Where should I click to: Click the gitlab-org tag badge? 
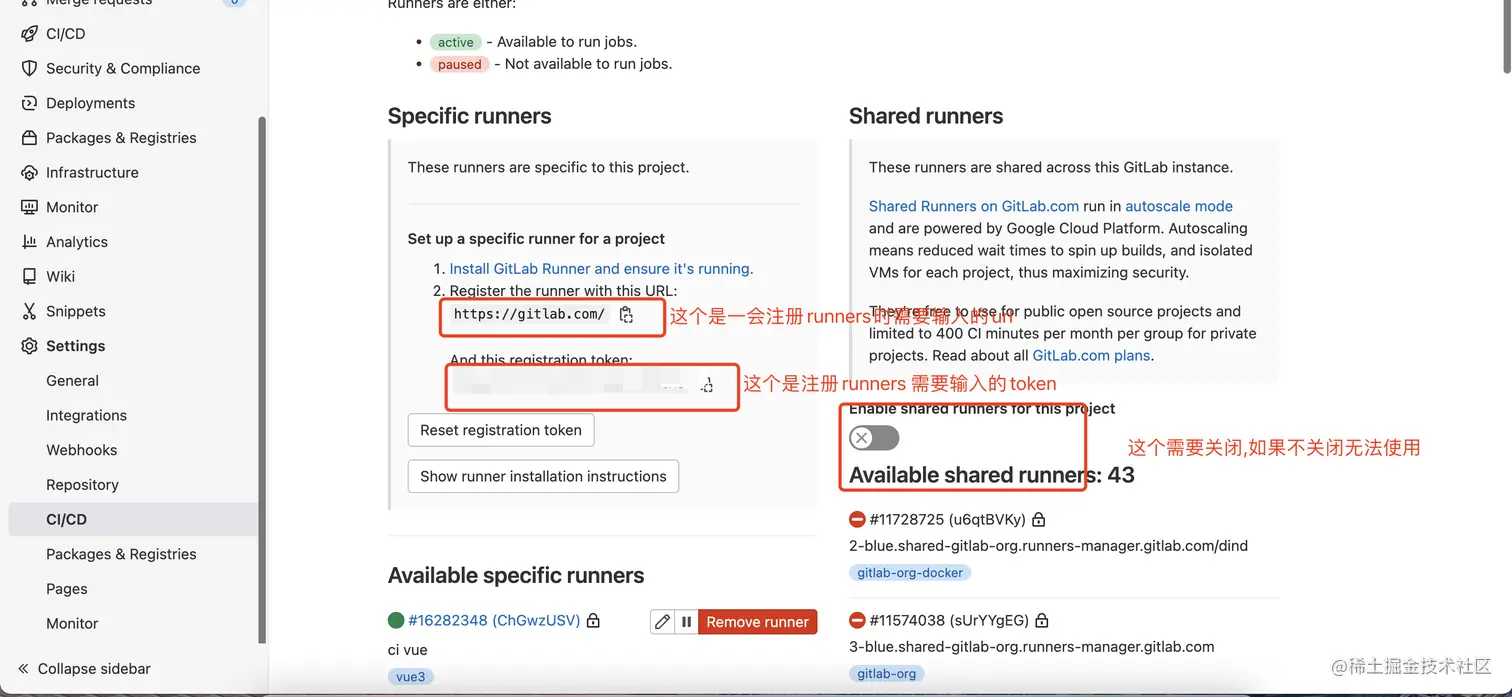[x=886, y=674]
